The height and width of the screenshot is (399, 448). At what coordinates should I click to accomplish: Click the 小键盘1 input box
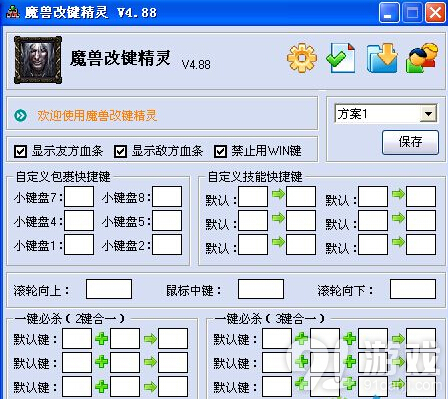pos(79,245)
